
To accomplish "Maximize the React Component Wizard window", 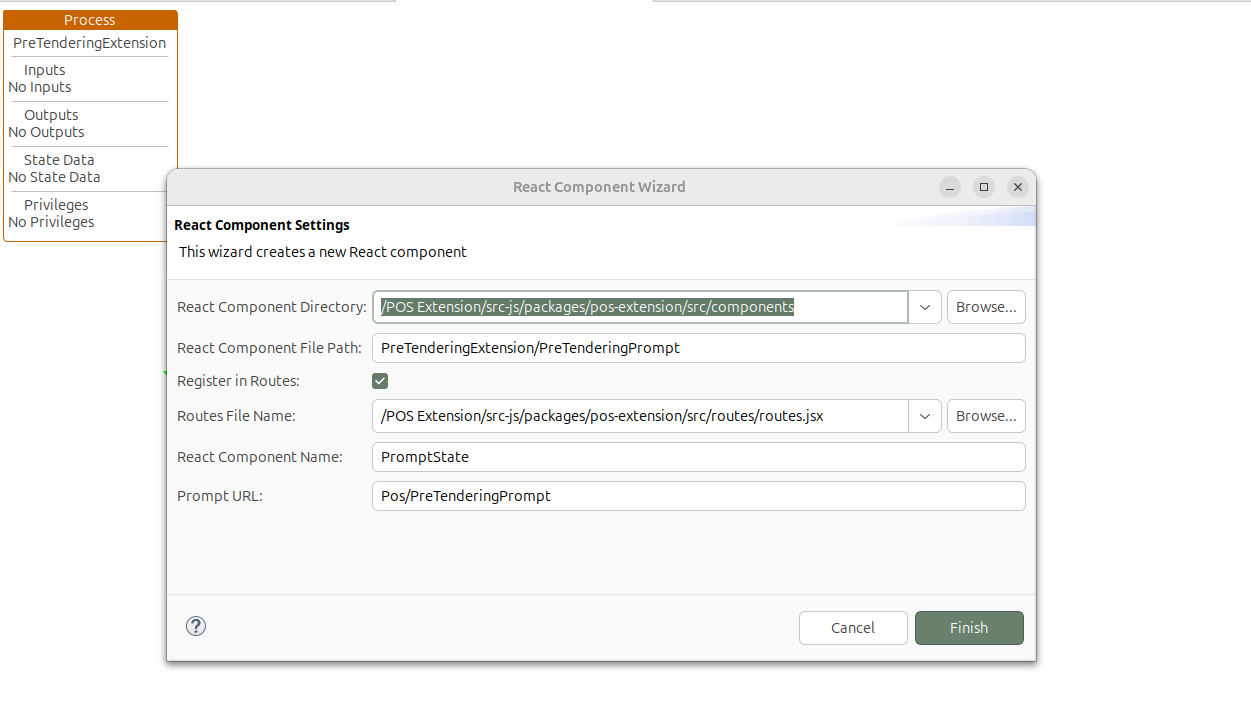I will tap(983, 187).
